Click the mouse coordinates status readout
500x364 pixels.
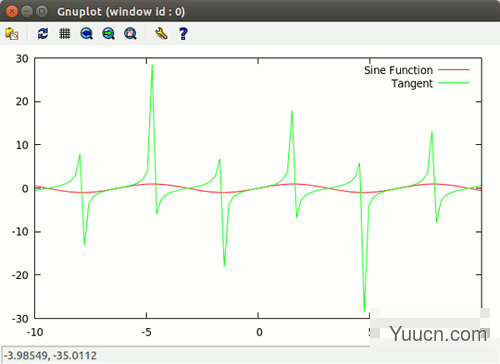tap(51, 355)
